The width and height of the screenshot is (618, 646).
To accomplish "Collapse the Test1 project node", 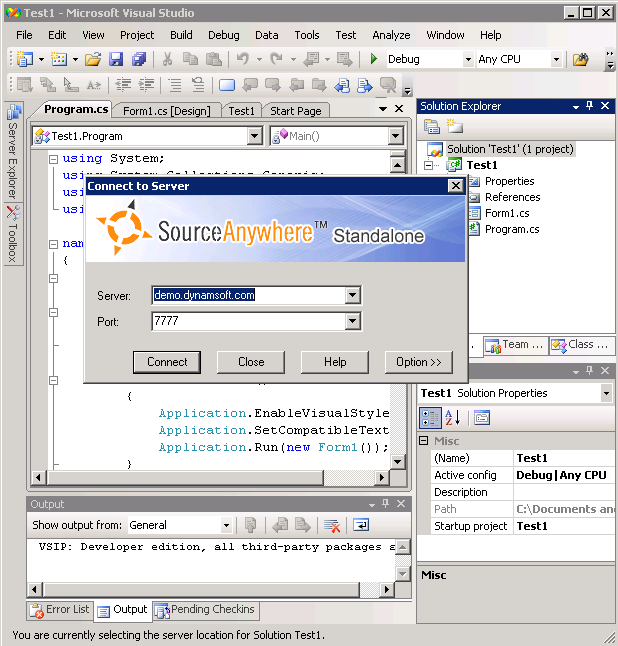I will [428, 165].
